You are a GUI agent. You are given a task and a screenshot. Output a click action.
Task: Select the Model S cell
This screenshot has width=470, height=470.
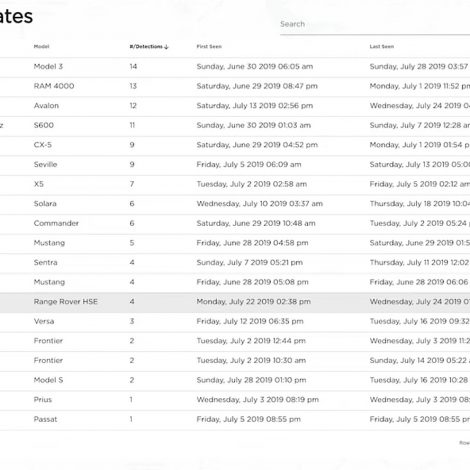(x=48, y=380)
